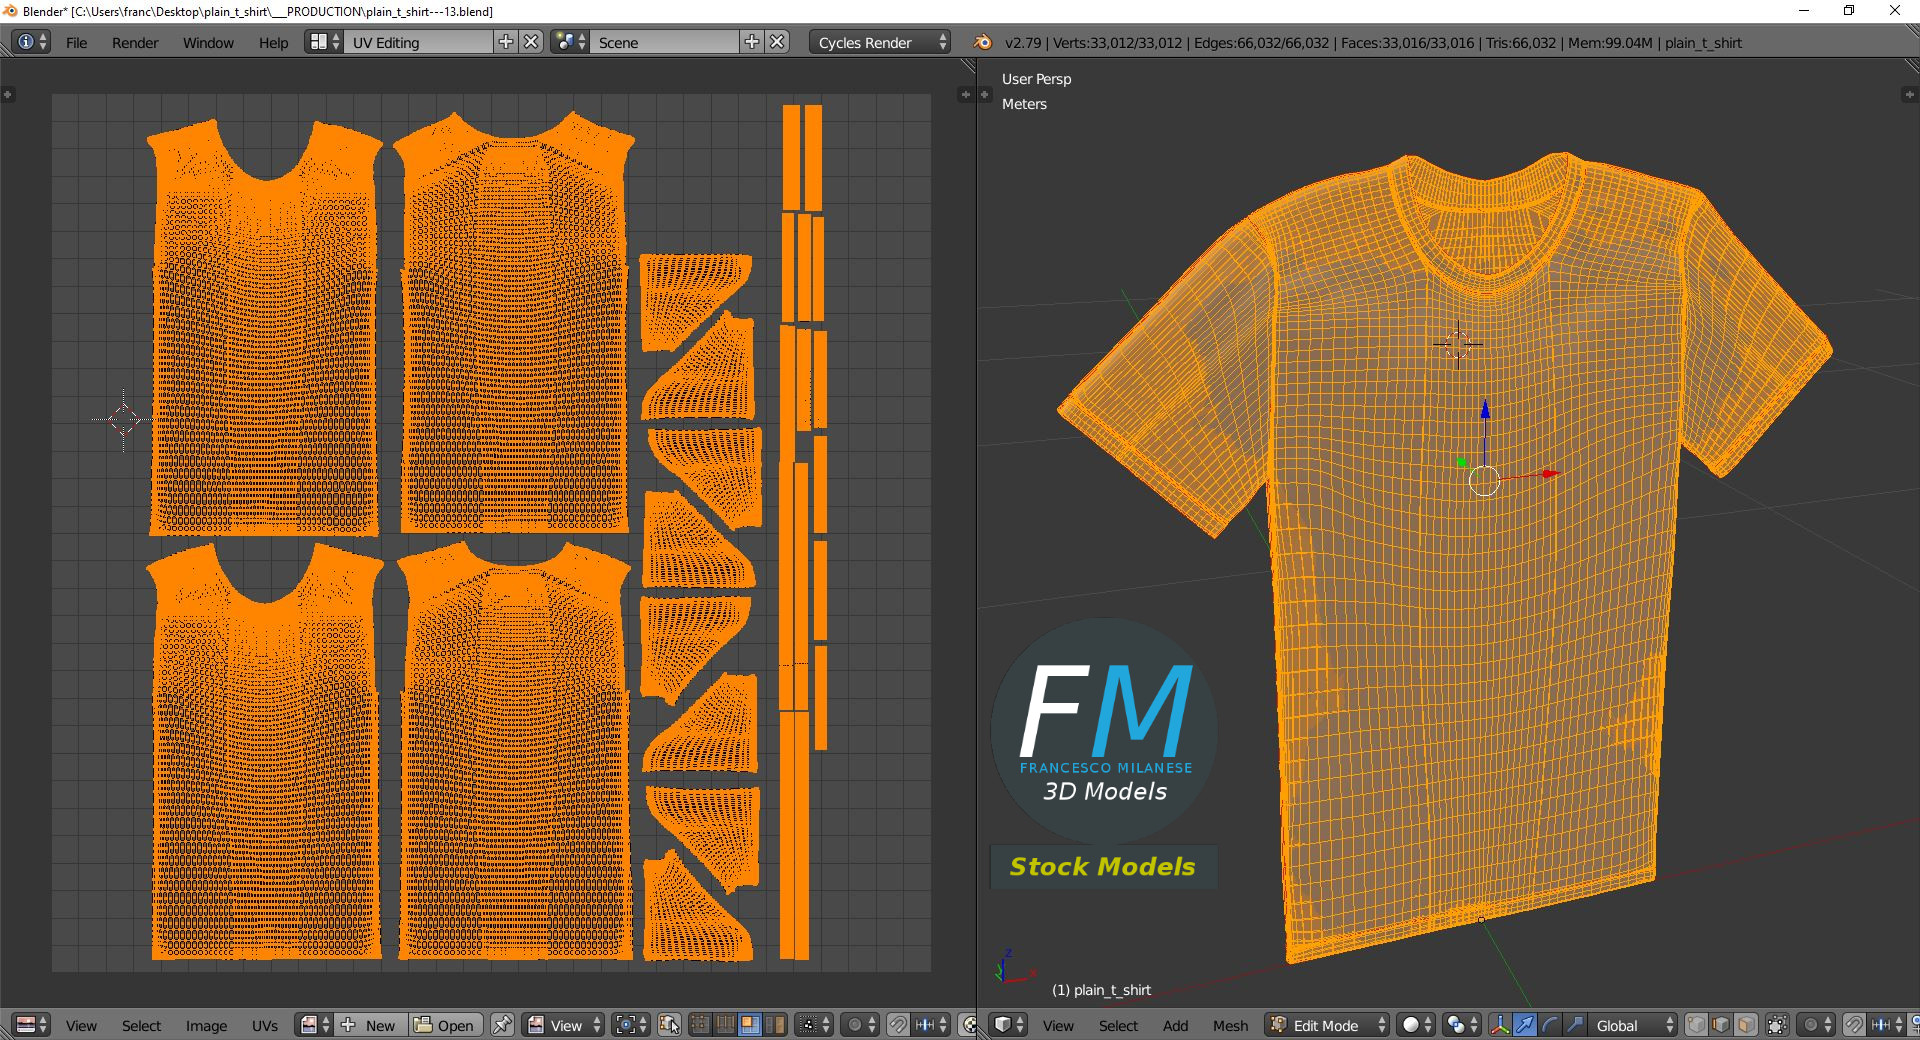Open the Help menu
Viewport: 1920px width, 1040px height.
point(273,43)
